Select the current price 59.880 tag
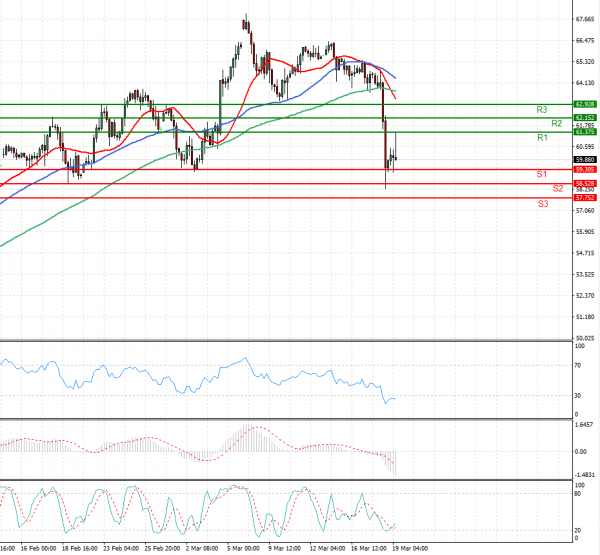600x555 pixels. 585,160
